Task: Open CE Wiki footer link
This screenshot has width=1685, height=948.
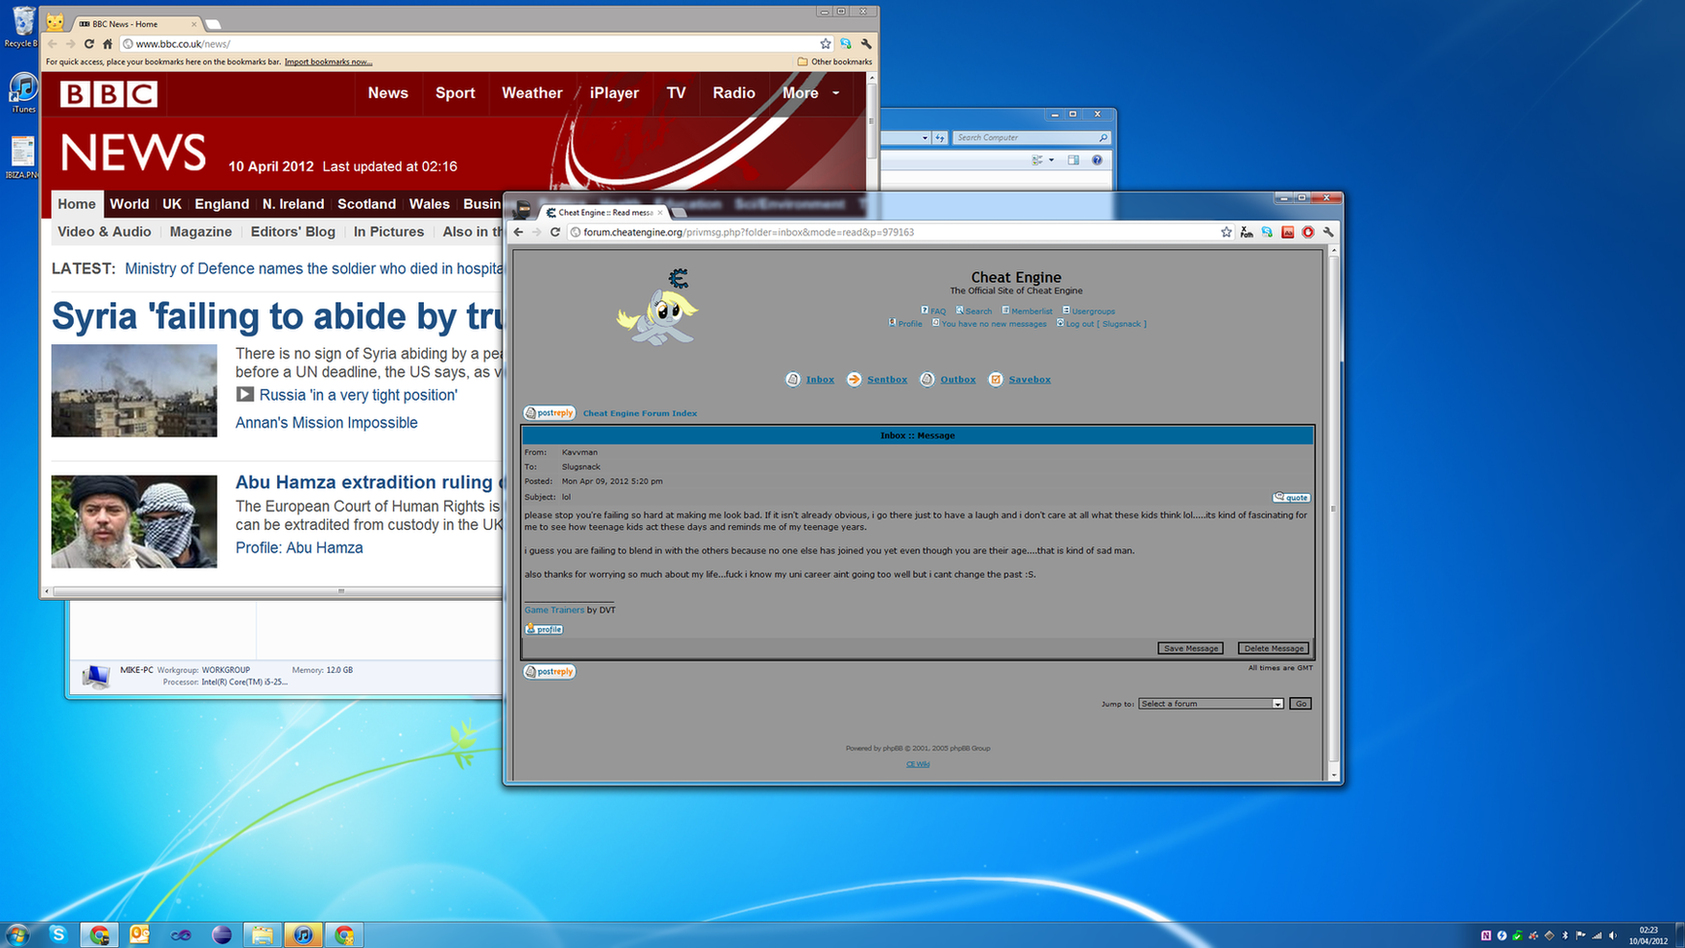Action: (x=918, y=764)
